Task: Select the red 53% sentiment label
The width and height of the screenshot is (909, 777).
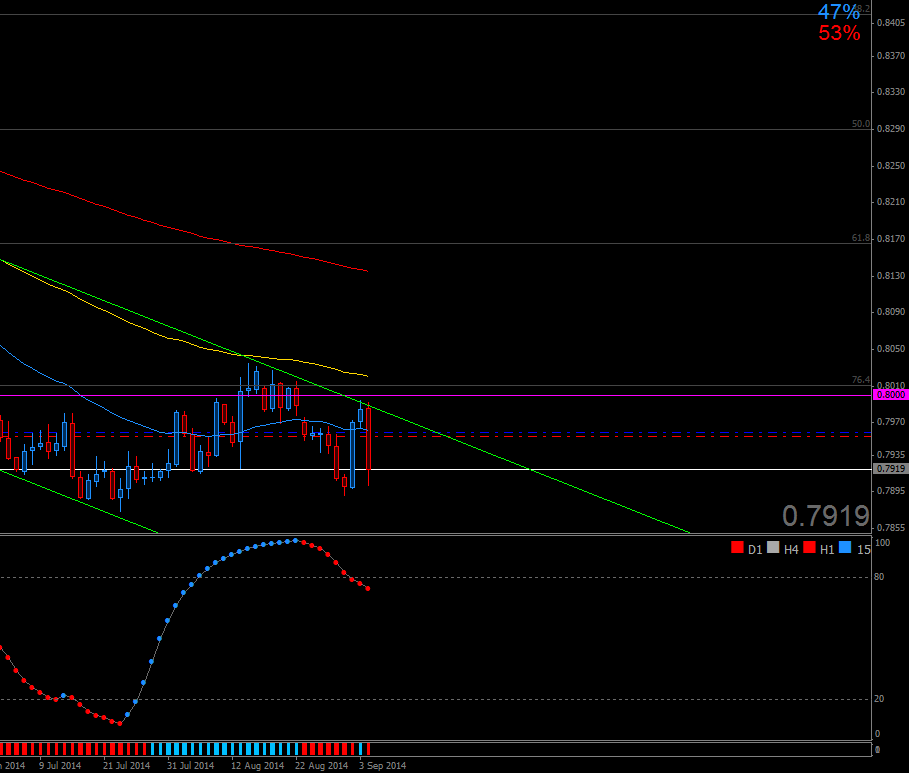Action: coord(839,33)
